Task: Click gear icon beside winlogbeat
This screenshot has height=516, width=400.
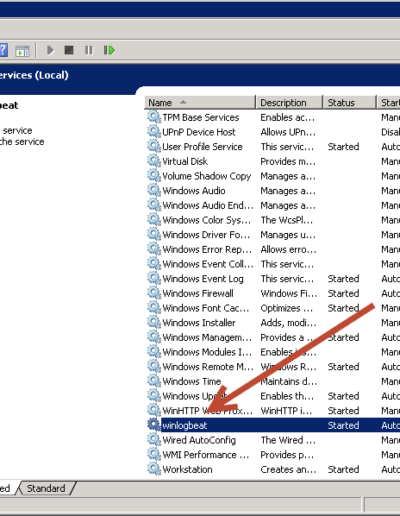Action: (154, 425)
